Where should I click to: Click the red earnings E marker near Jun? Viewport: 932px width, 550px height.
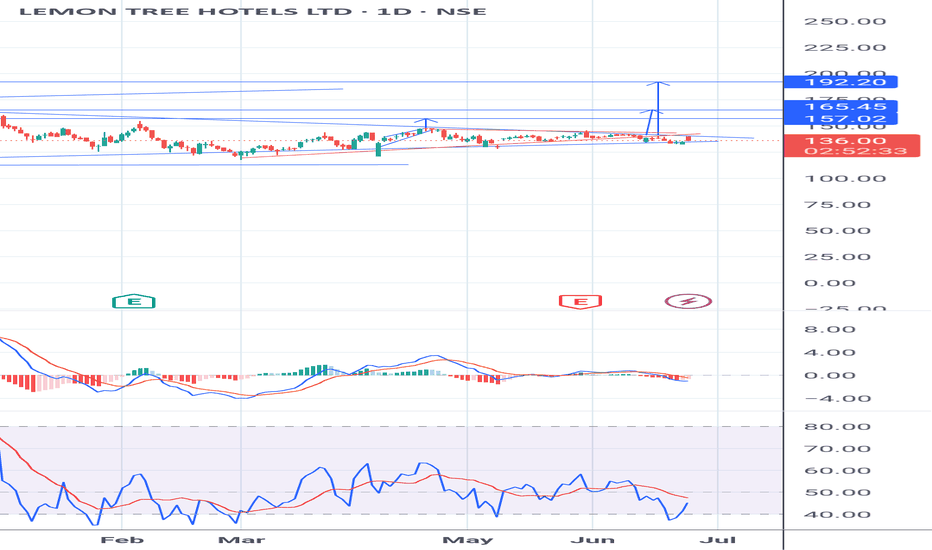click(x=580, y=301)
